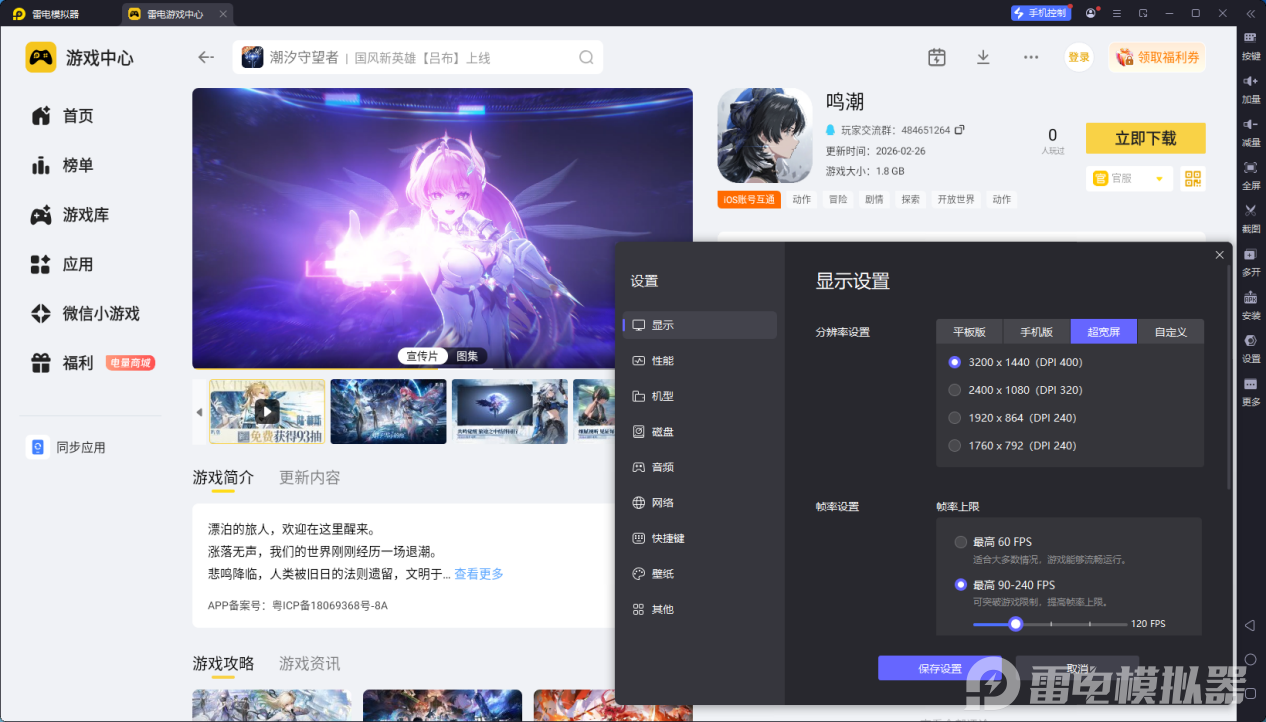Show the QR code for download
This screenshot has width=1266, height=722.
1192,178
